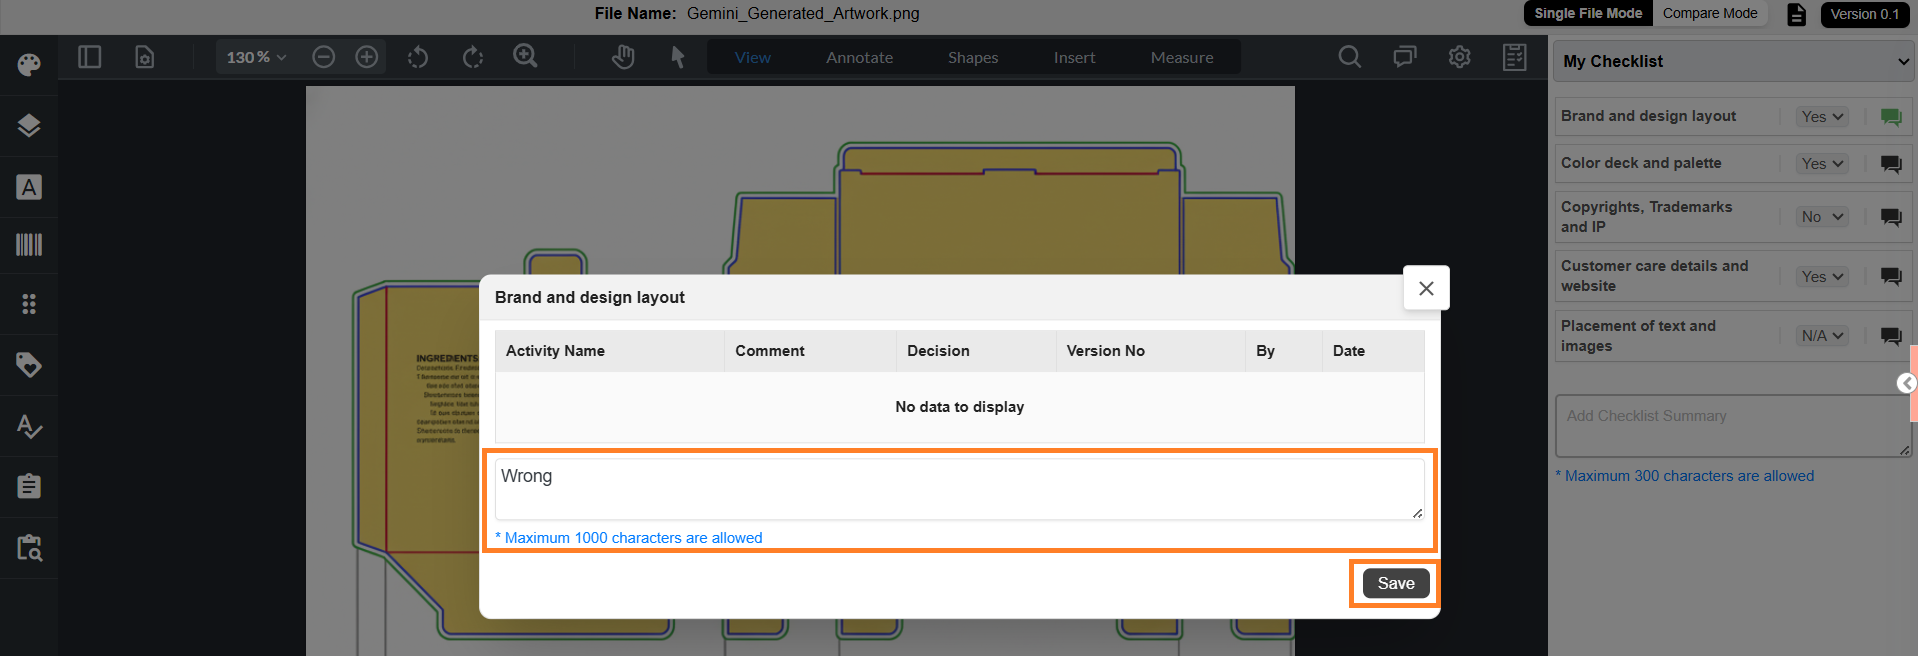
Task: Toggle the side panel layout icon
Action: point(90,57)
